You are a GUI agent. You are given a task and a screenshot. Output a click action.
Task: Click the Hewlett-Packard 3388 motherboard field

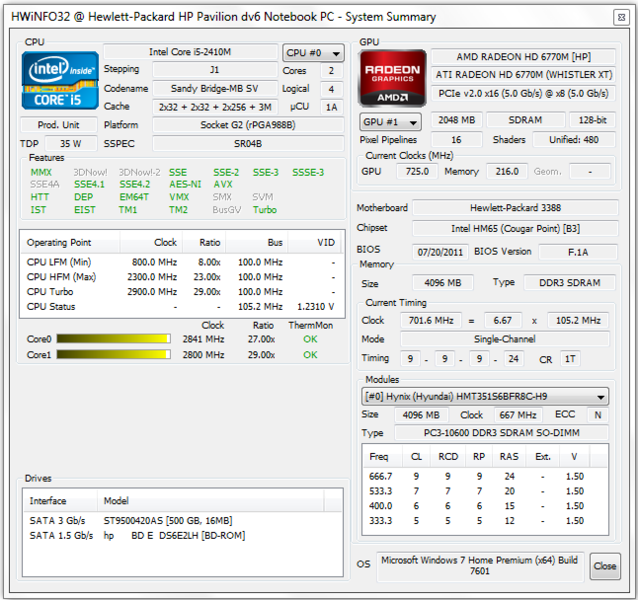pos(516,208)
